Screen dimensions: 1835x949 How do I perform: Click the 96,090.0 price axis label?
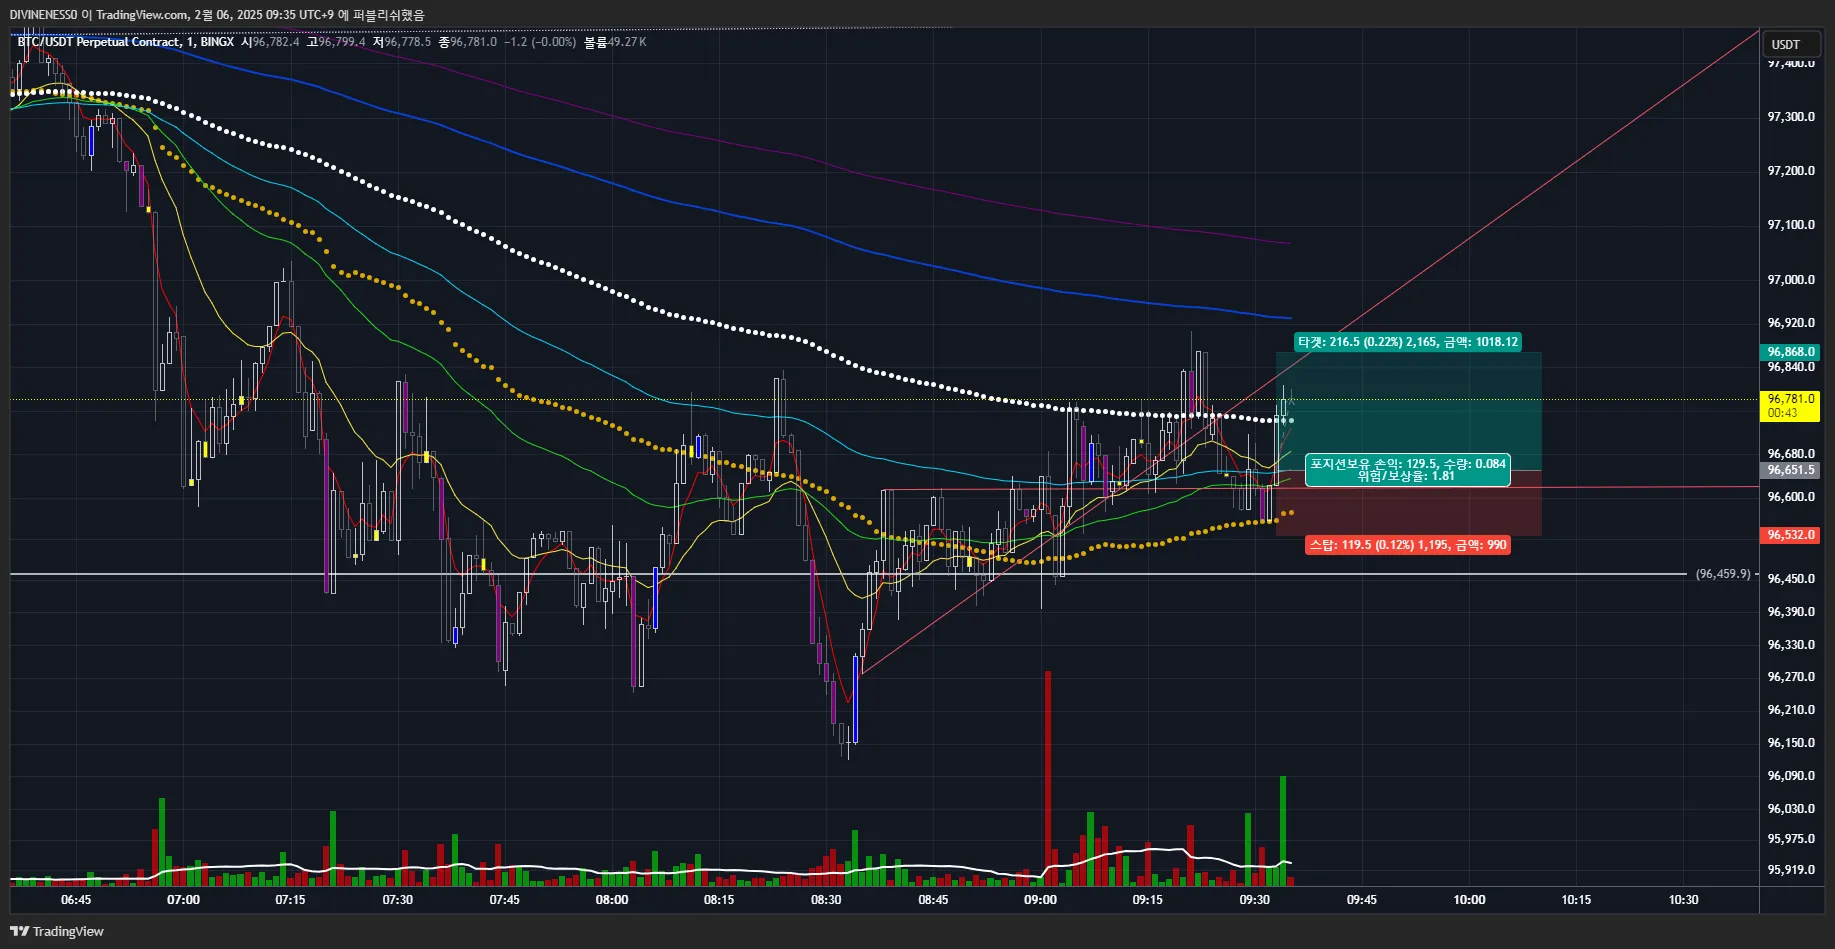[1791, 776]
